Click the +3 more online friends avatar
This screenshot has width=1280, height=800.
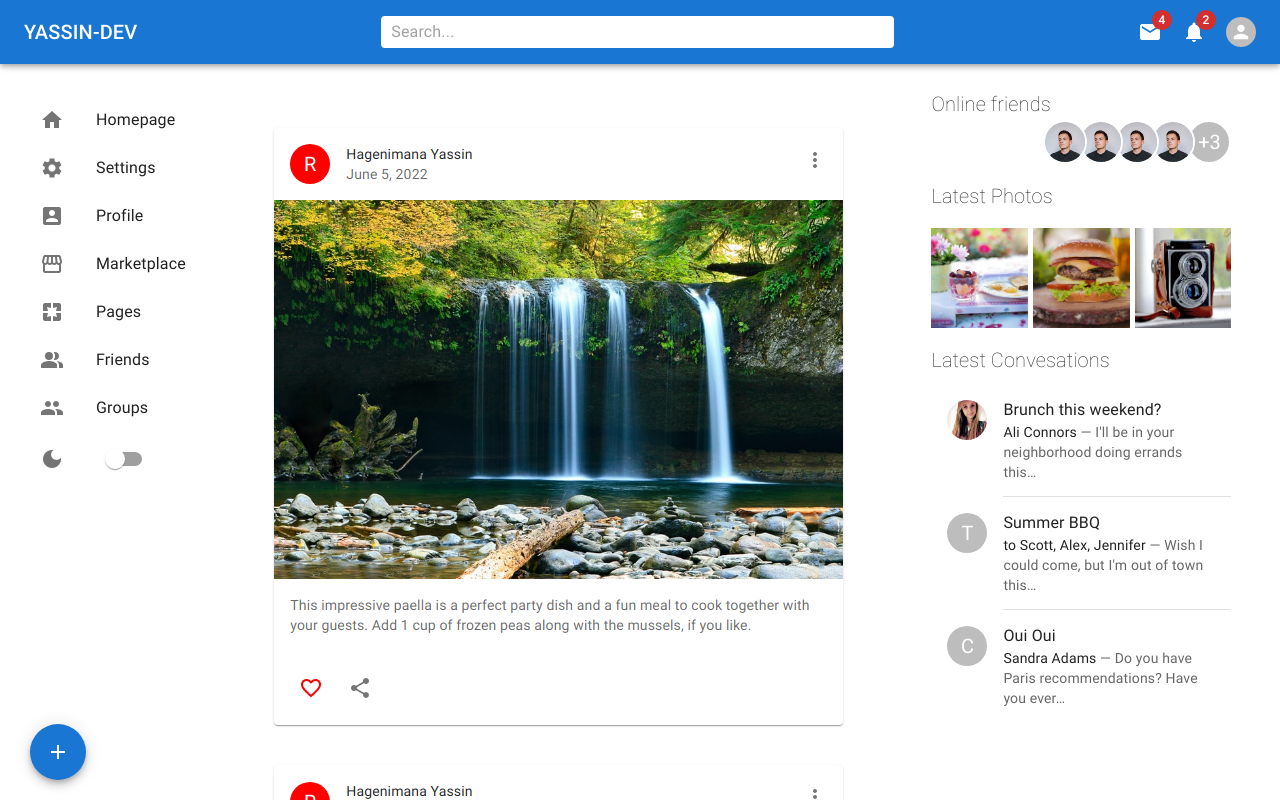tap(1209, 142)
